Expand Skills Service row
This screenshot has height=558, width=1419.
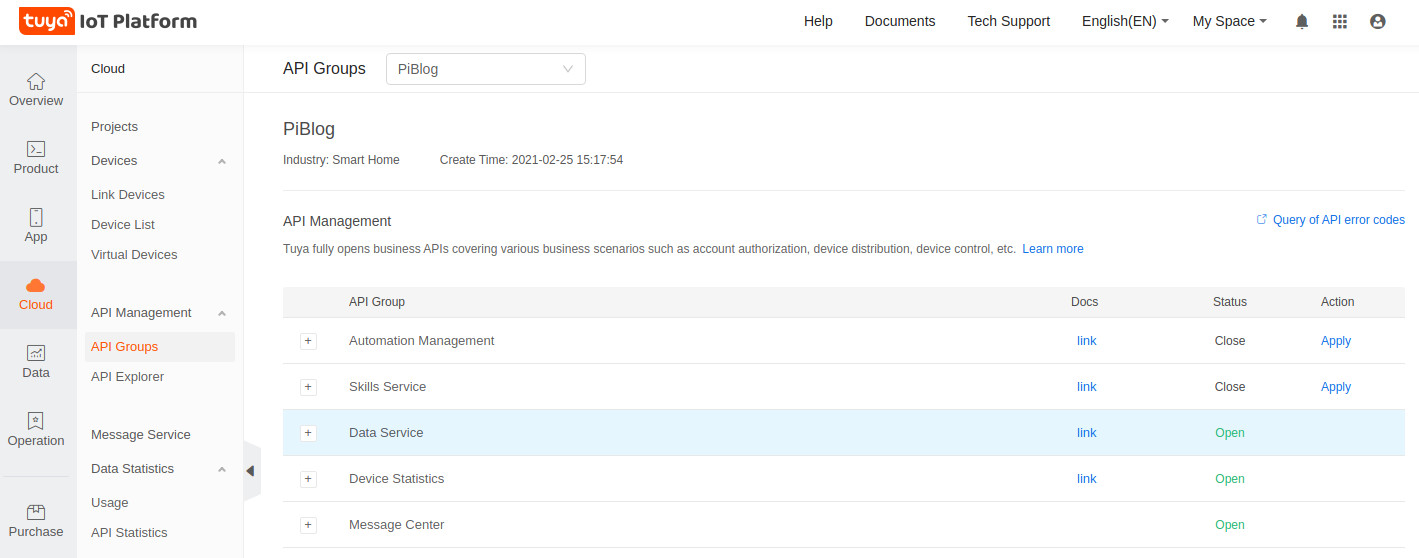pyautogui.click(x=308, y=387)
